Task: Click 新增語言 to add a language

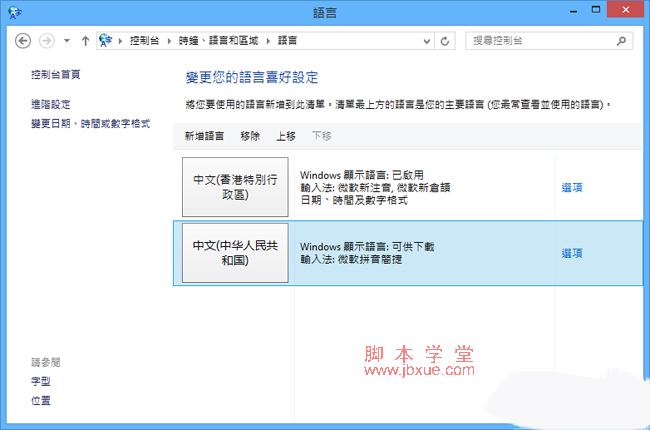Action: tap(204, 136)
